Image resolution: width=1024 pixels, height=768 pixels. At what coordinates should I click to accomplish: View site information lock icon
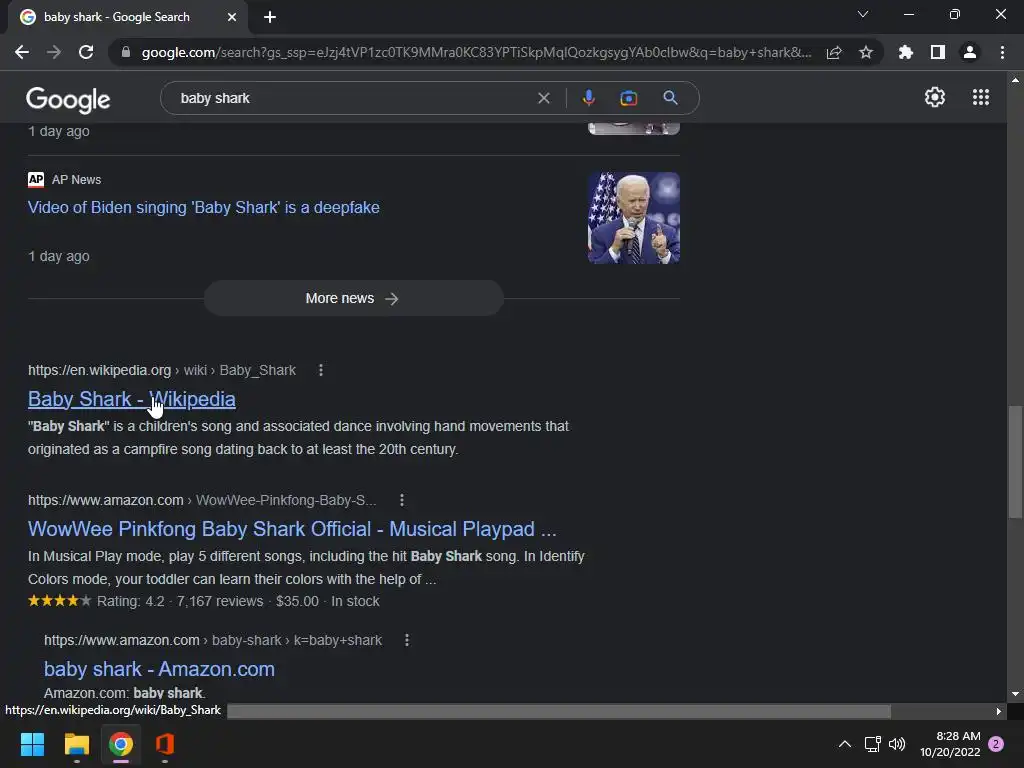coord(126,52)
